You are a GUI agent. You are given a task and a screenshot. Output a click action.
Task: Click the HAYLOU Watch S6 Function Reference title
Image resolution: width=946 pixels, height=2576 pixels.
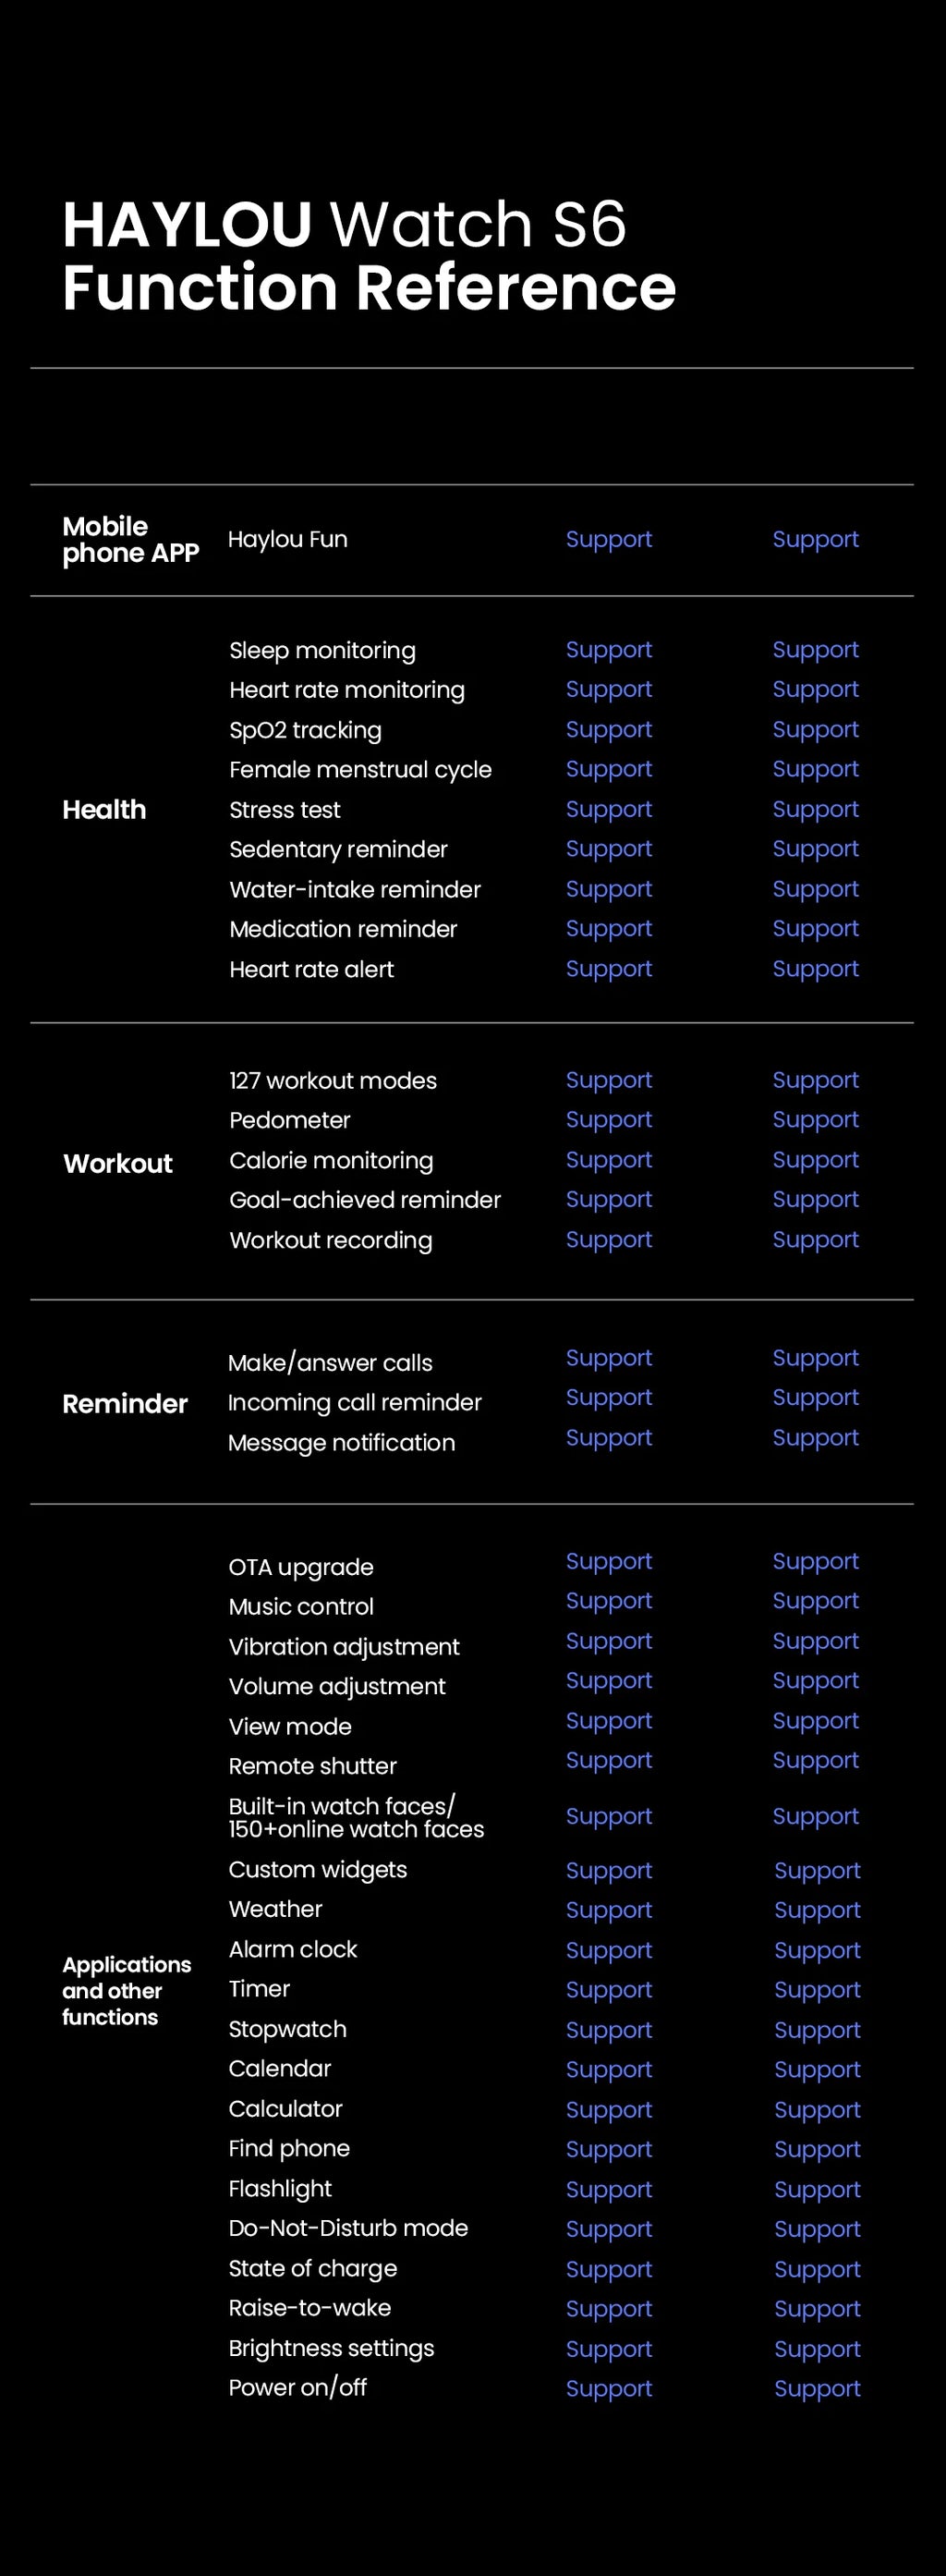click(x=368, y=255)
